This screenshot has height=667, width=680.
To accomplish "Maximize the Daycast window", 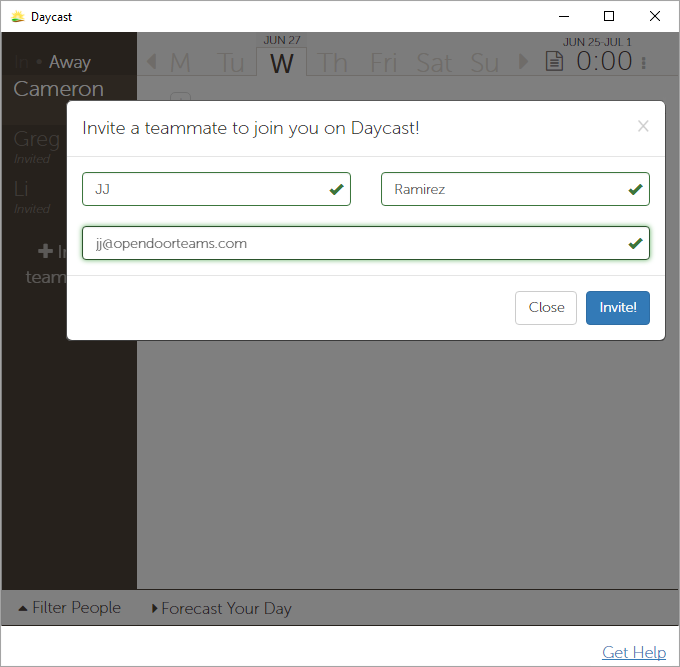I will 609,16.
